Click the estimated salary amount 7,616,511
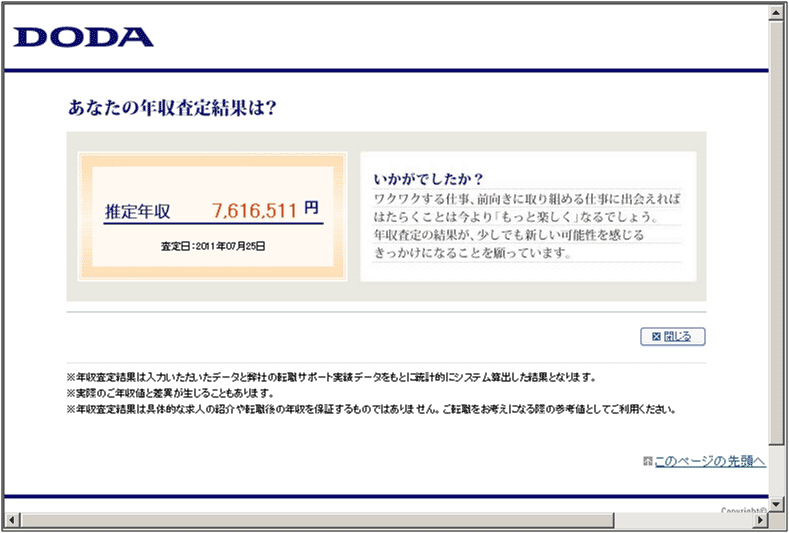This screenshot has width=789, height=533. click(254, 210)
